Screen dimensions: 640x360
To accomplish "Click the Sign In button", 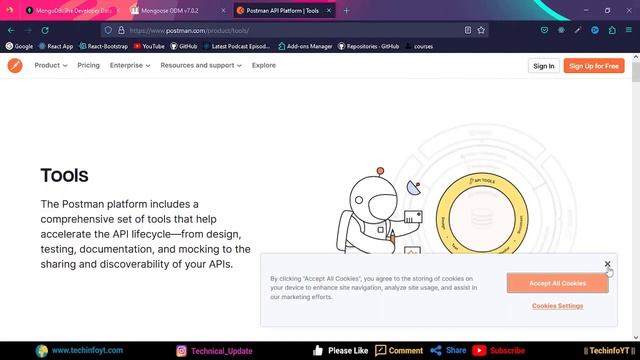I will (544, 66).
